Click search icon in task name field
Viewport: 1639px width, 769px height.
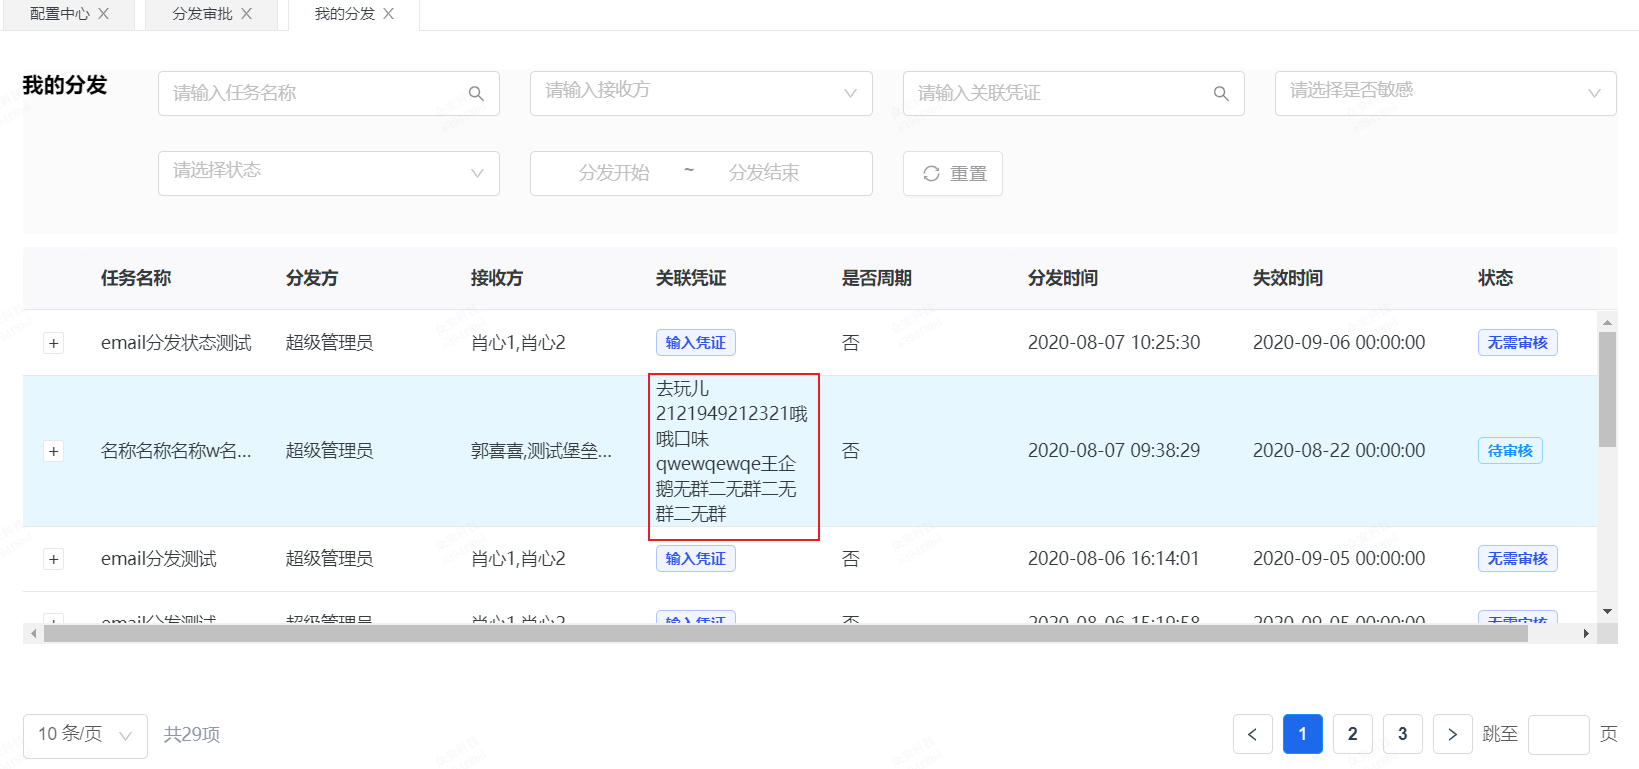[x=476, y=93]
